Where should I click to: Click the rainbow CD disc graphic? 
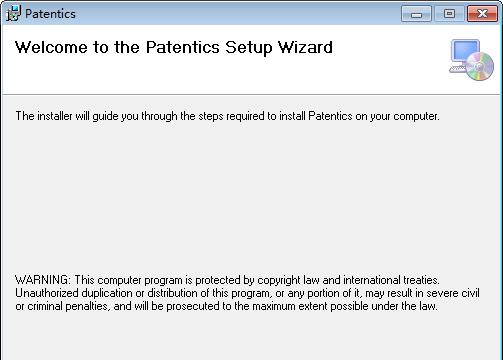click(x=480, y=67)
